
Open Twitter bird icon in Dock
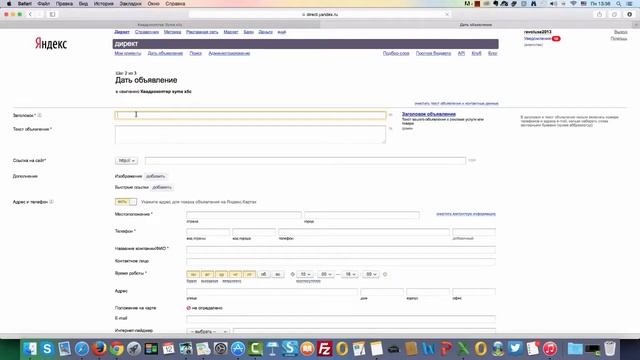[x=515, y=349]
